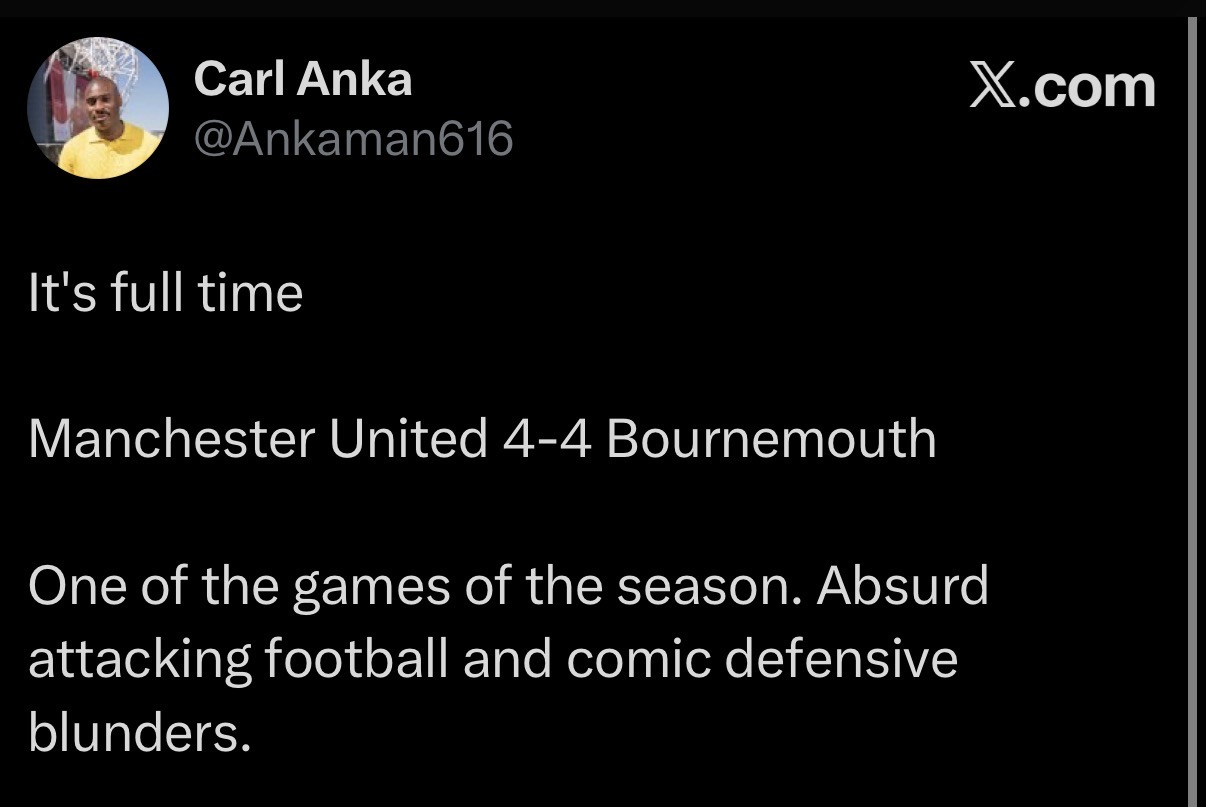Open the @Ankaman616 handle link
The image size is (1206, 807).
[x=353, y=139]
